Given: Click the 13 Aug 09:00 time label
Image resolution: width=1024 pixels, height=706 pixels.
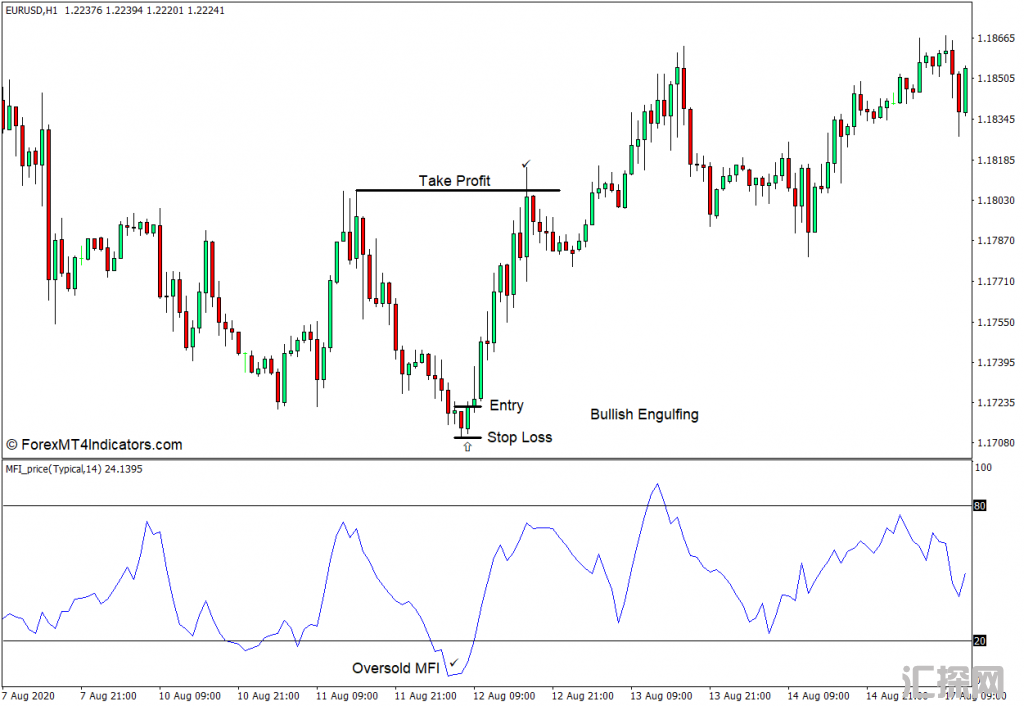Looking at the screenshot, I should click(x=660, y=694).
